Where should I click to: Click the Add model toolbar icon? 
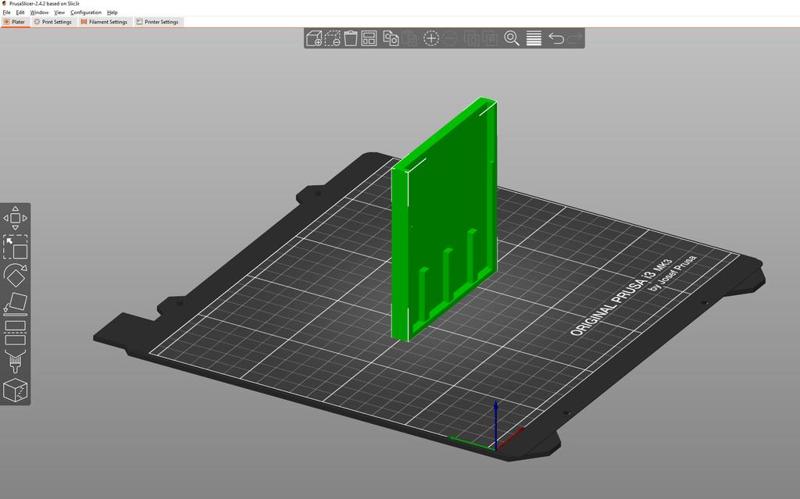(314, 38)
